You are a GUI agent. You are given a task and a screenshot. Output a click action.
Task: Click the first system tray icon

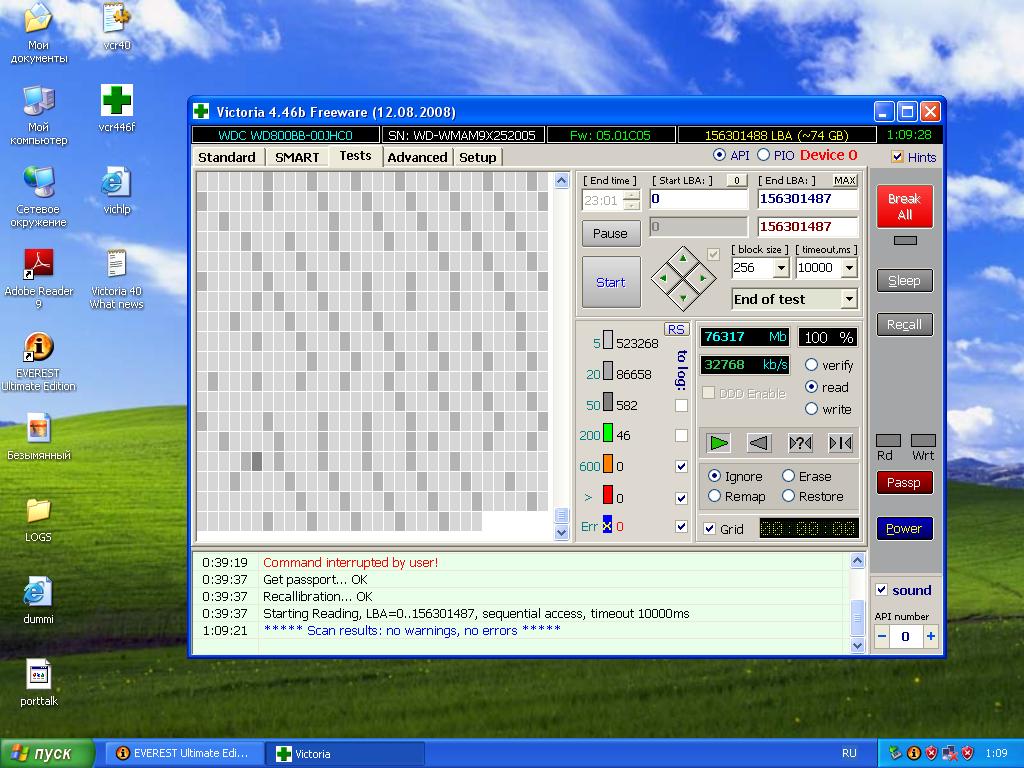[x=895, y=753]
